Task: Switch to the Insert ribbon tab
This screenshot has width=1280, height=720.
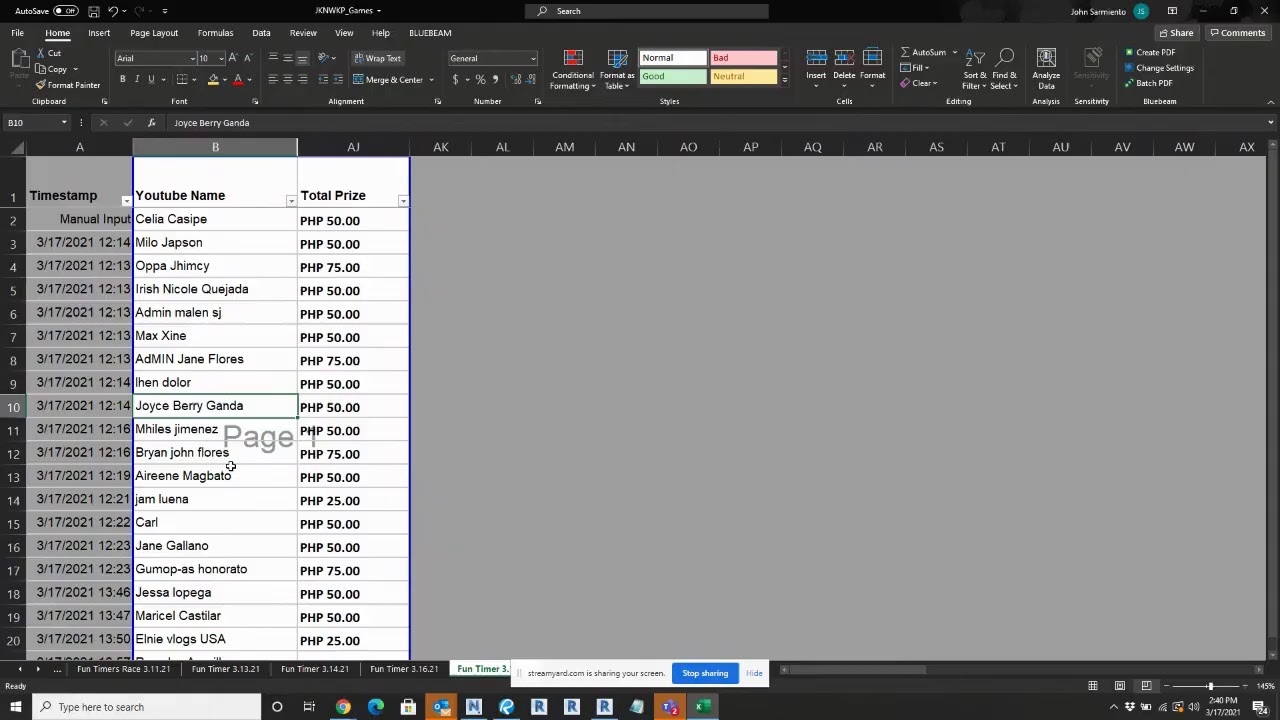Action: [99, 33]
